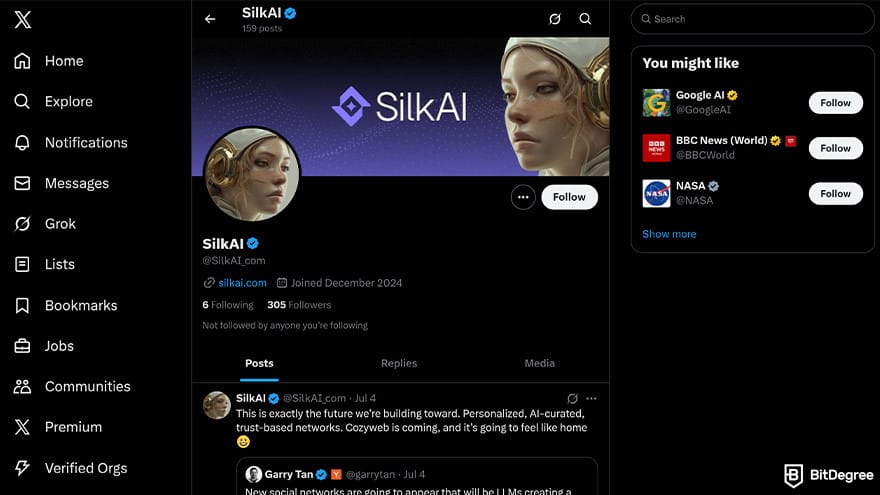Open Verified Orgs in sidebar

tap(71, 468)
